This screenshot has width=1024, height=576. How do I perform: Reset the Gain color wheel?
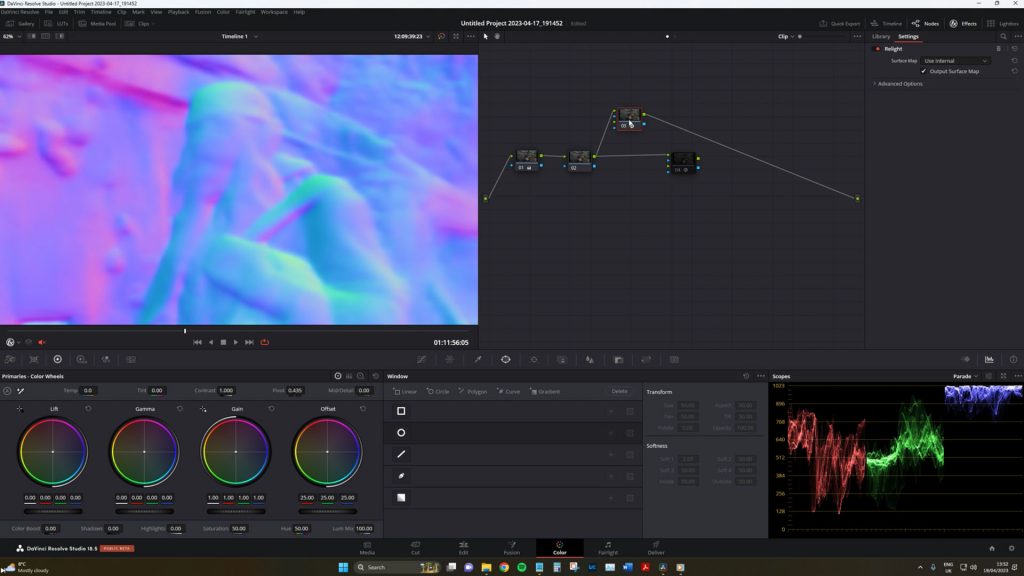point(271,409)
